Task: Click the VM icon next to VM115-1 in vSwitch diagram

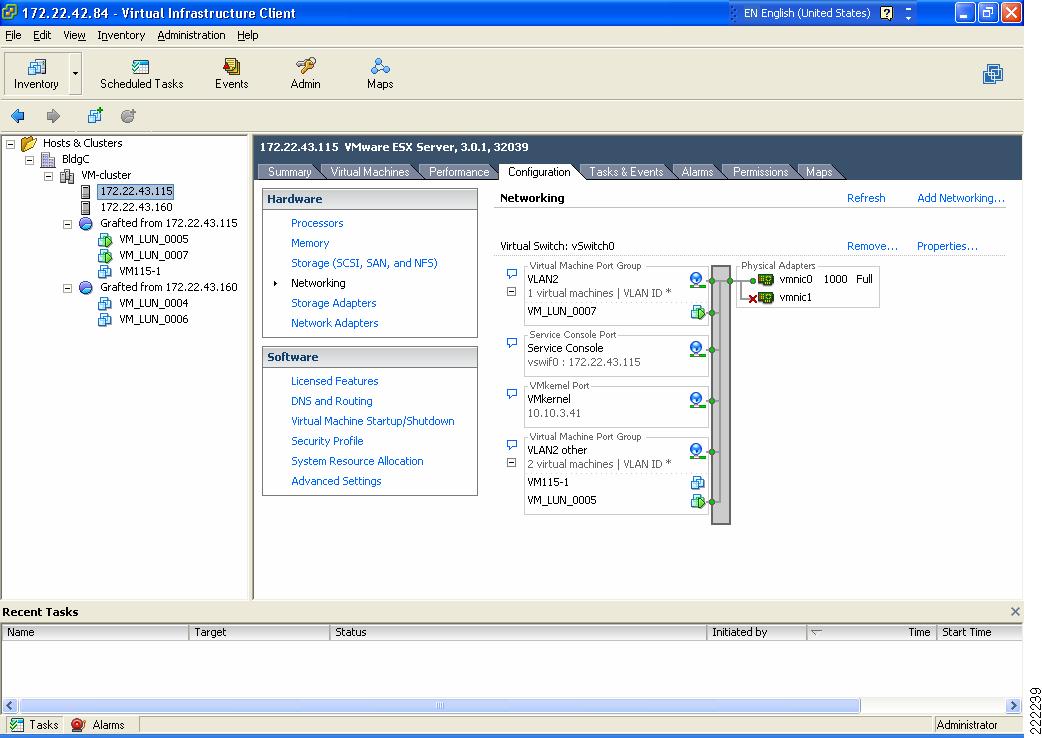Action: coord(697,482)
